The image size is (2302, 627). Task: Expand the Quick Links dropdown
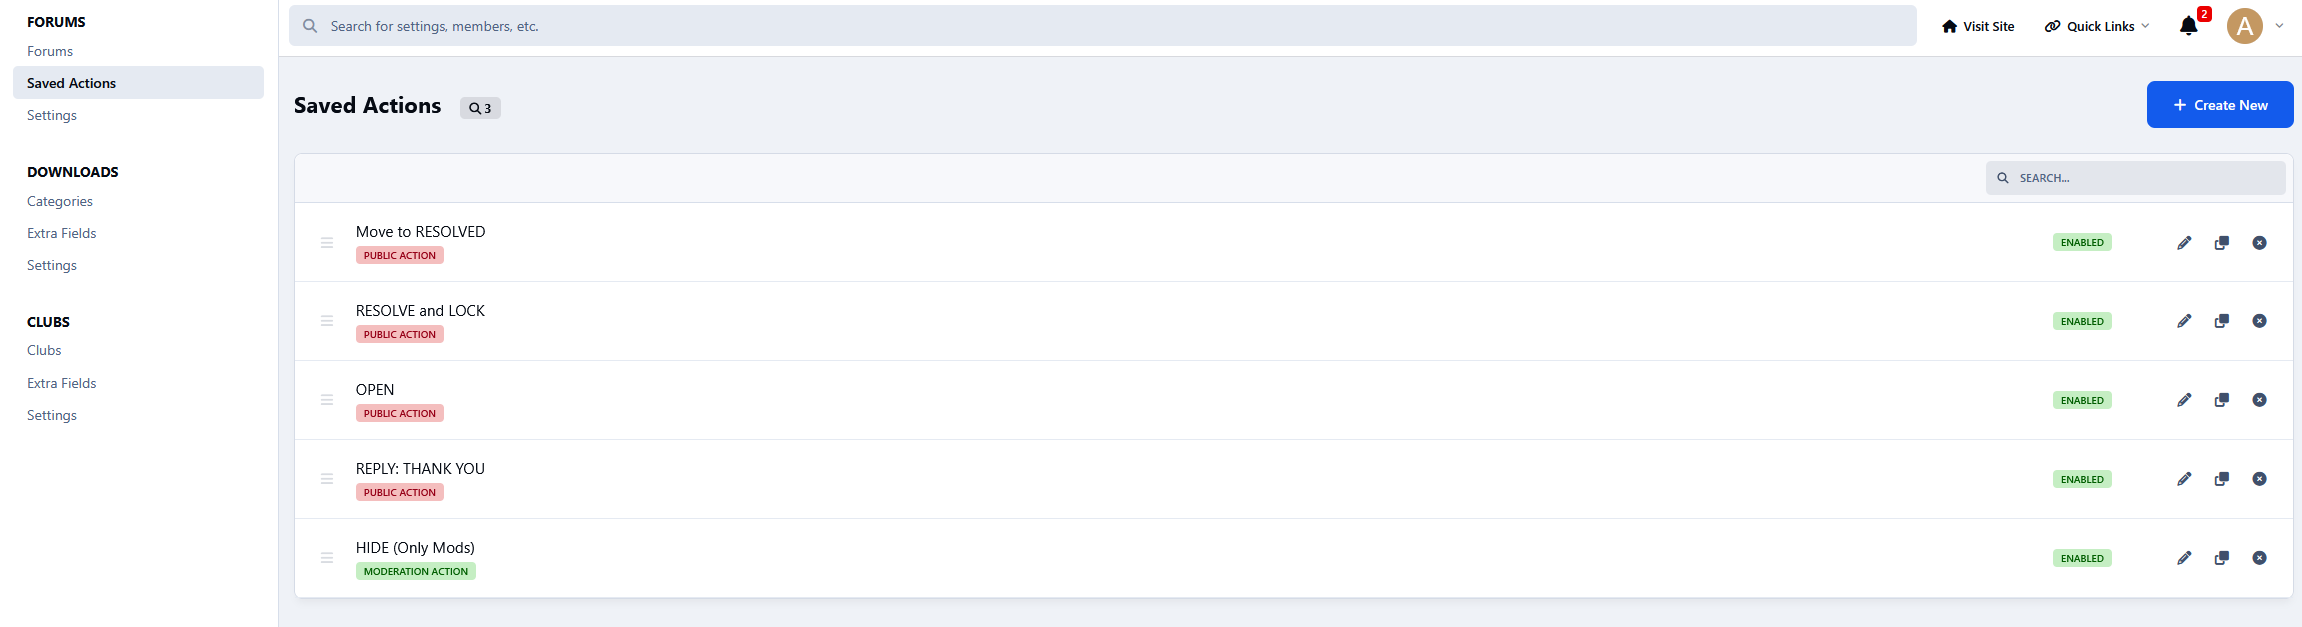click(2096, 27)
